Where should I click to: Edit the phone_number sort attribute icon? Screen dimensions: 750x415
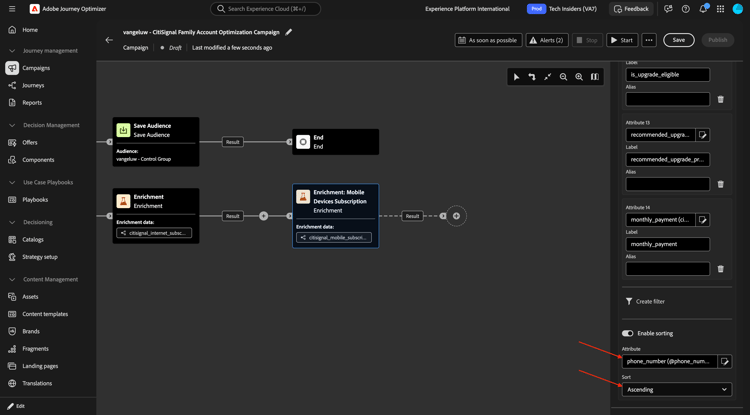click(725, 361)
